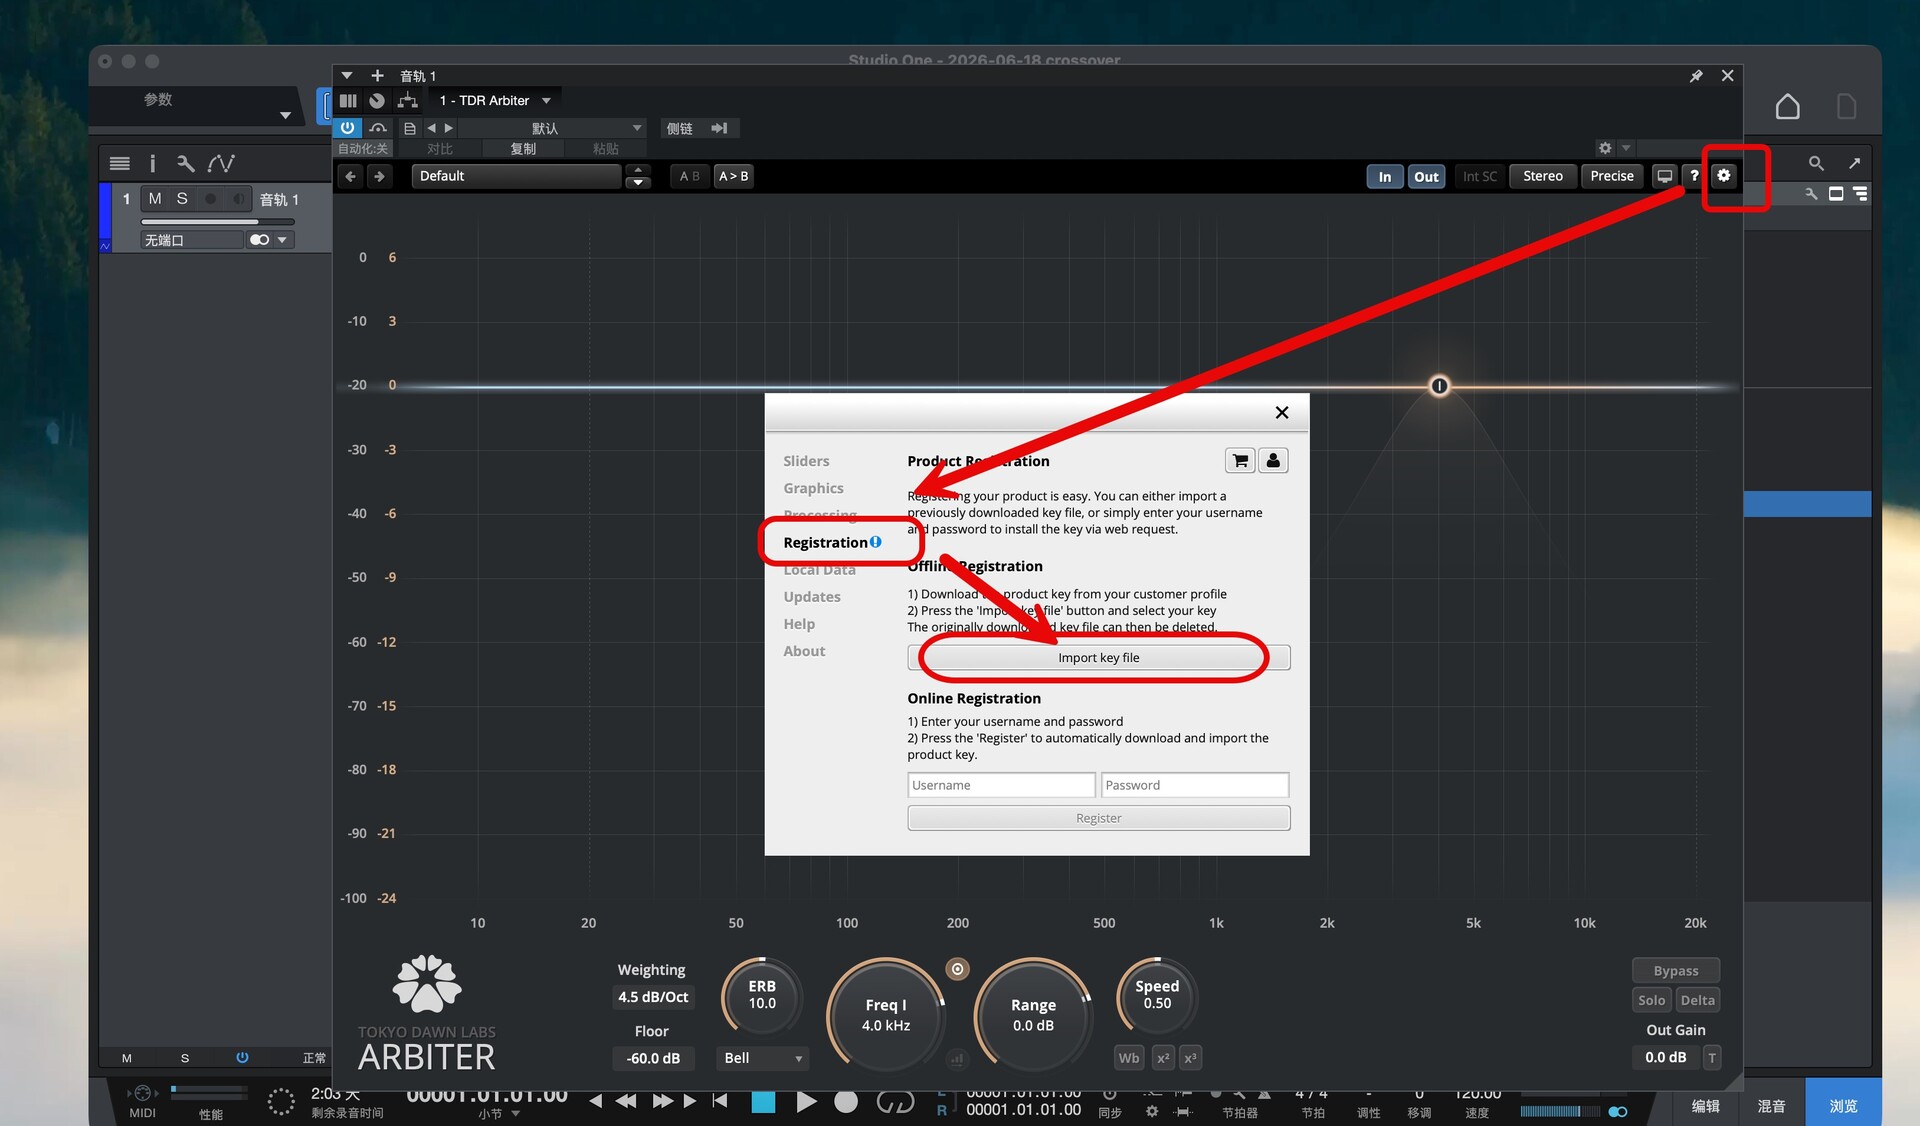This screenshot has width=1920, height=1126.
Task: Click the Precise quality mode button
Action: (1612, 176)
